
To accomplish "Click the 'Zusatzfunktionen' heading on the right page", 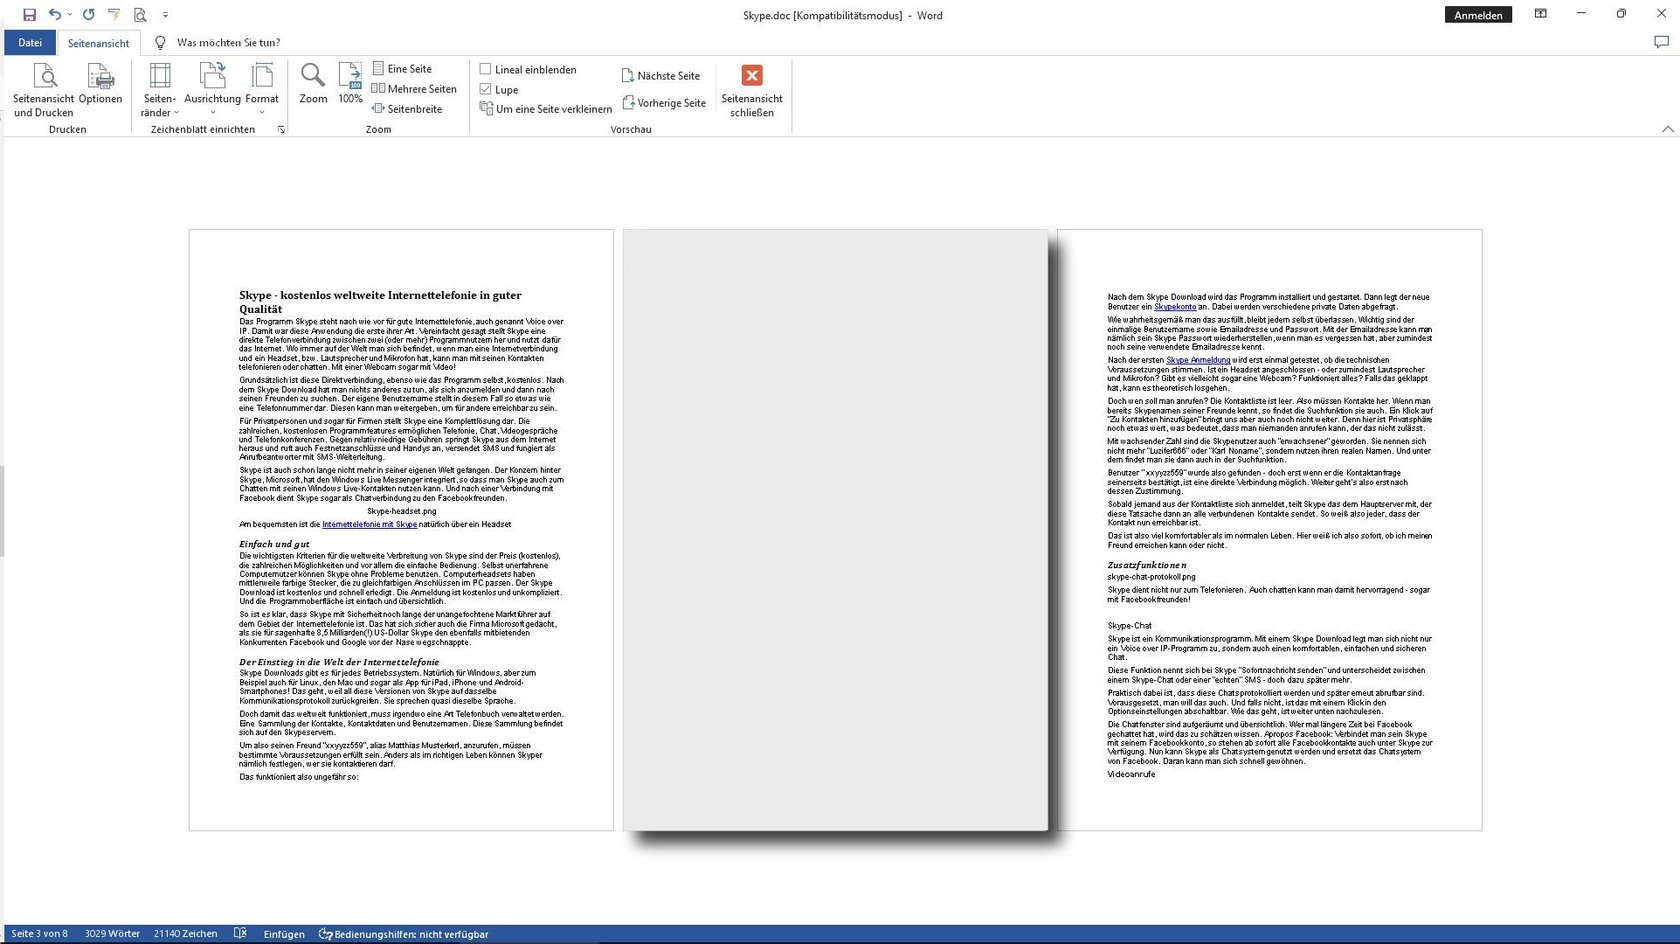I will coord(1147,565).
